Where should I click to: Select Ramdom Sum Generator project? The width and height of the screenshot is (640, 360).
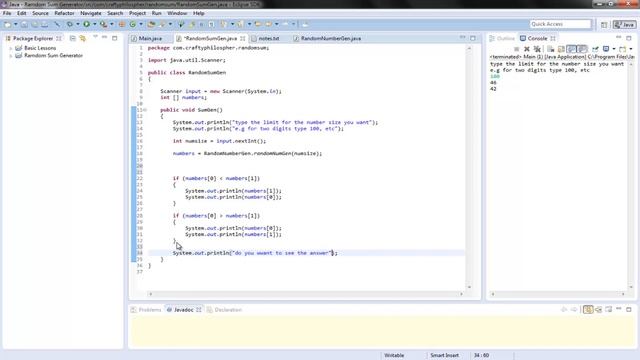[53, 56]
